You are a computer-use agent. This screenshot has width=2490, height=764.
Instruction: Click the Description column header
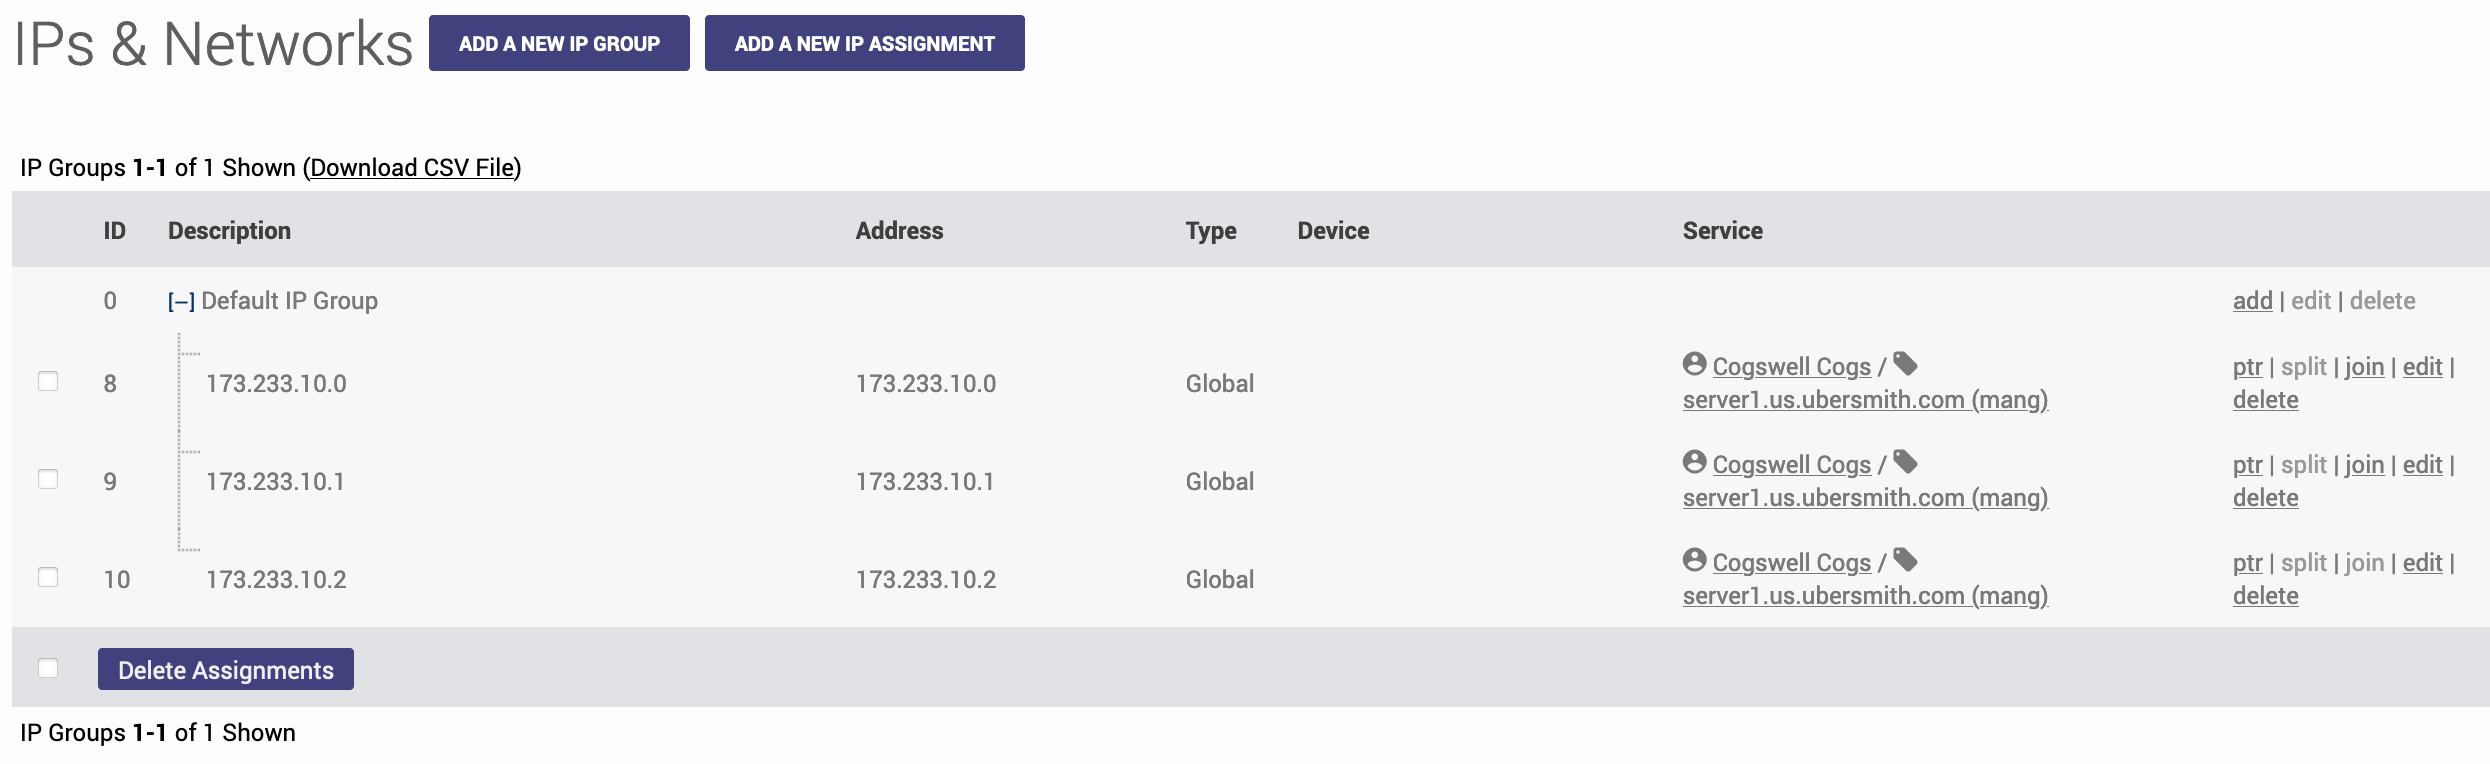point(229,231)
